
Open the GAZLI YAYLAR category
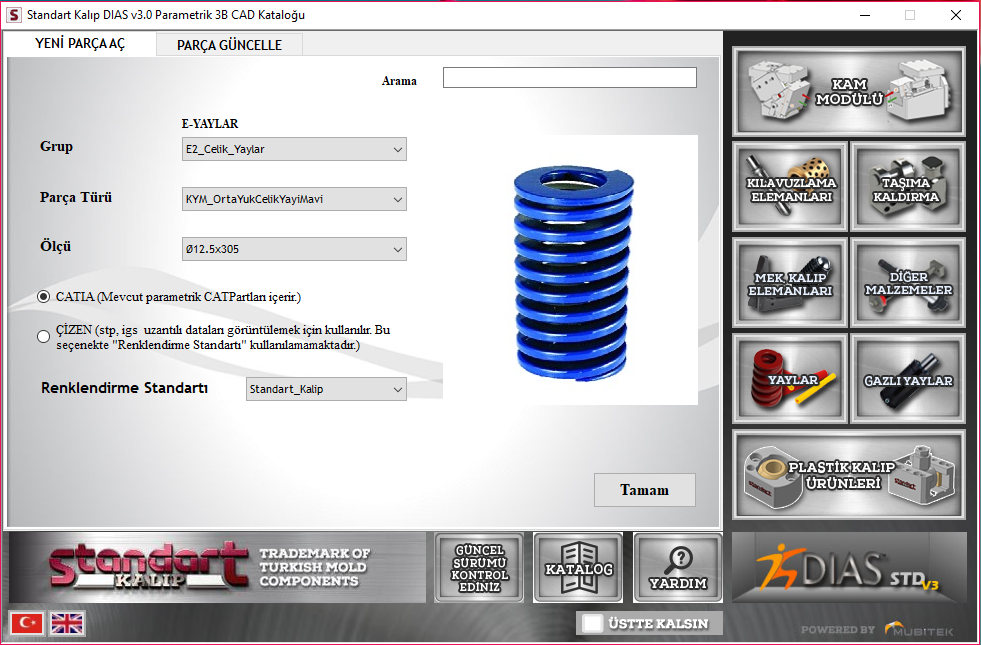point(908,378)
